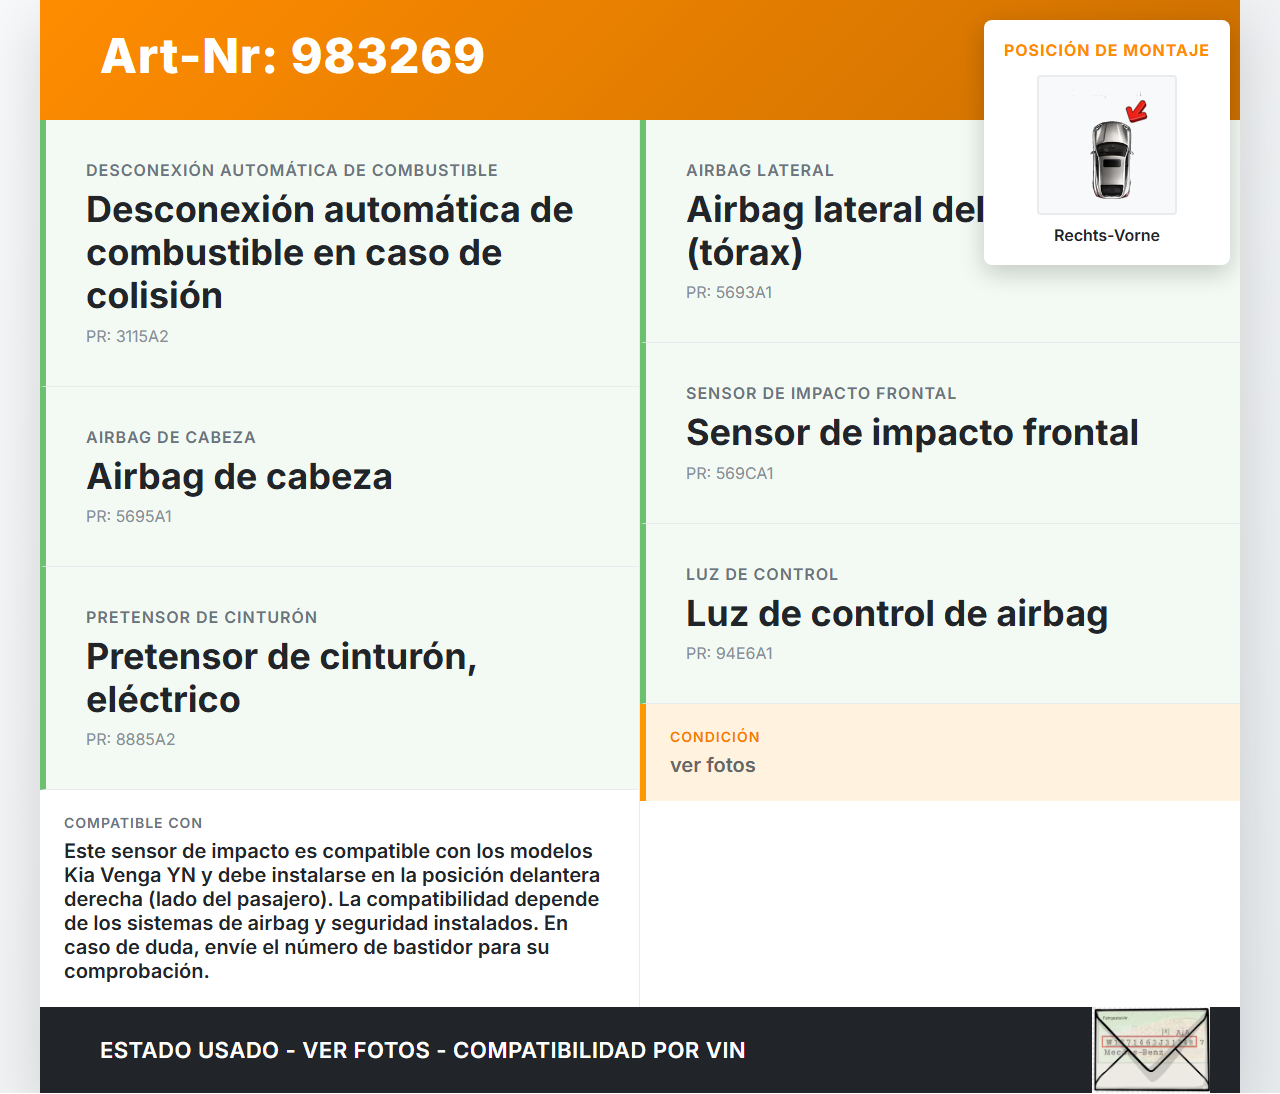Select the 'Airbag de cabeza' title
The height and width of the screenshot is (1094, 1280).
click(239, 477)
